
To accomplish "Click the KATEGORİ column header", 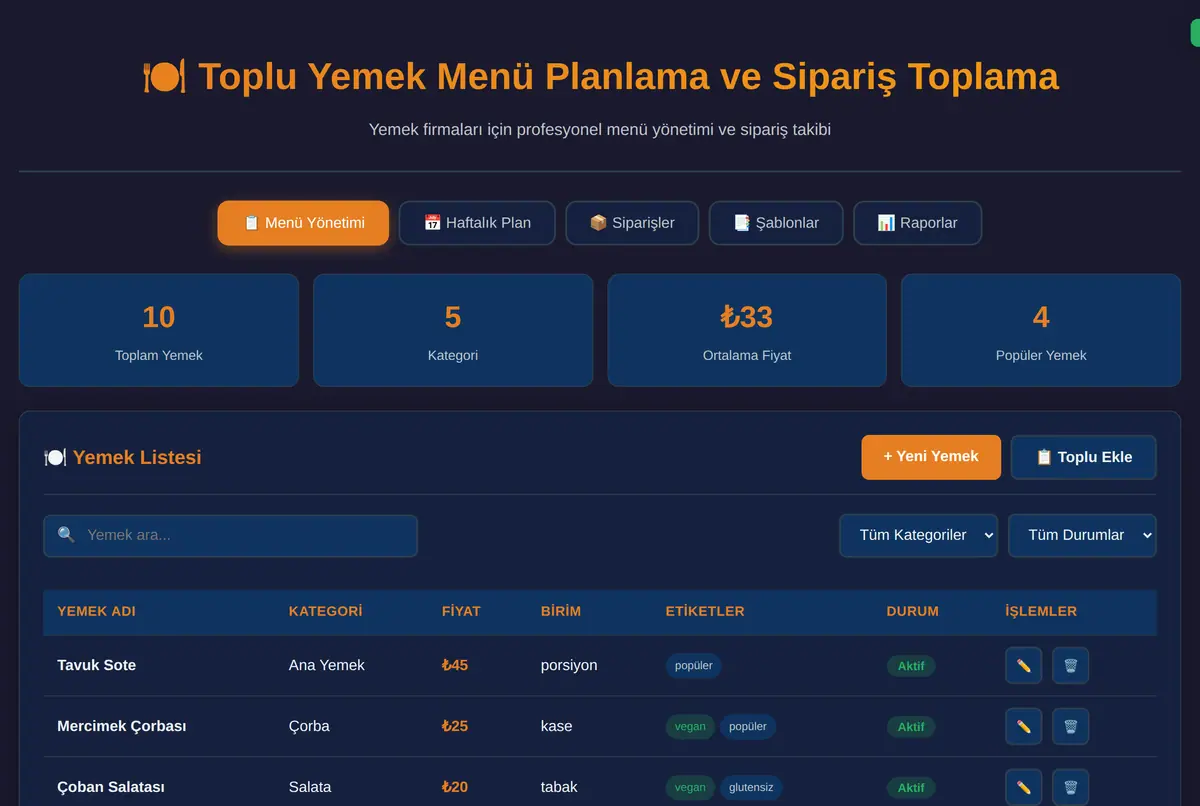I will 325,611.
